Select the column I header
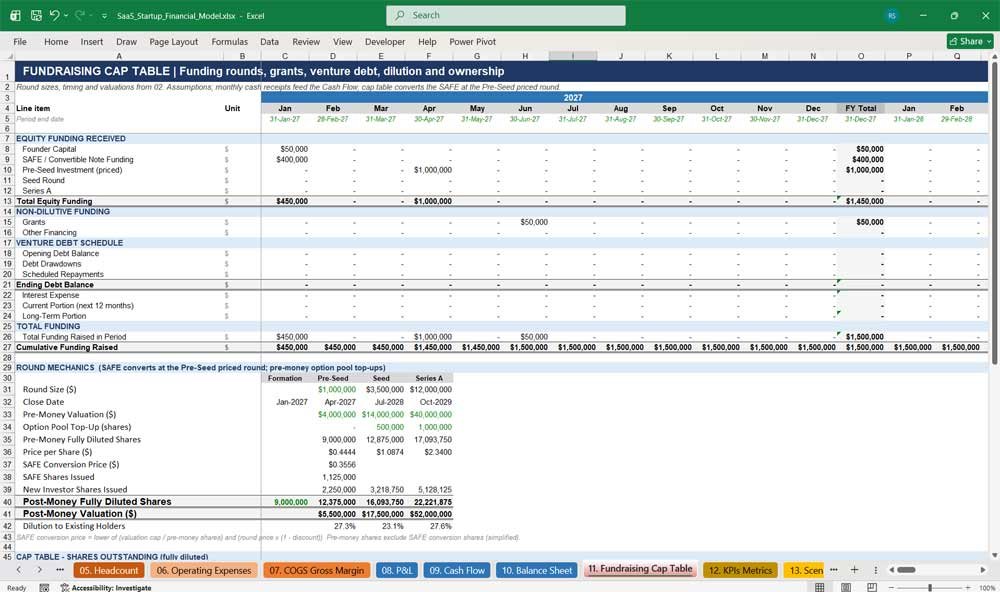Screen dimensions: 1000x592 tap(573, 56)
